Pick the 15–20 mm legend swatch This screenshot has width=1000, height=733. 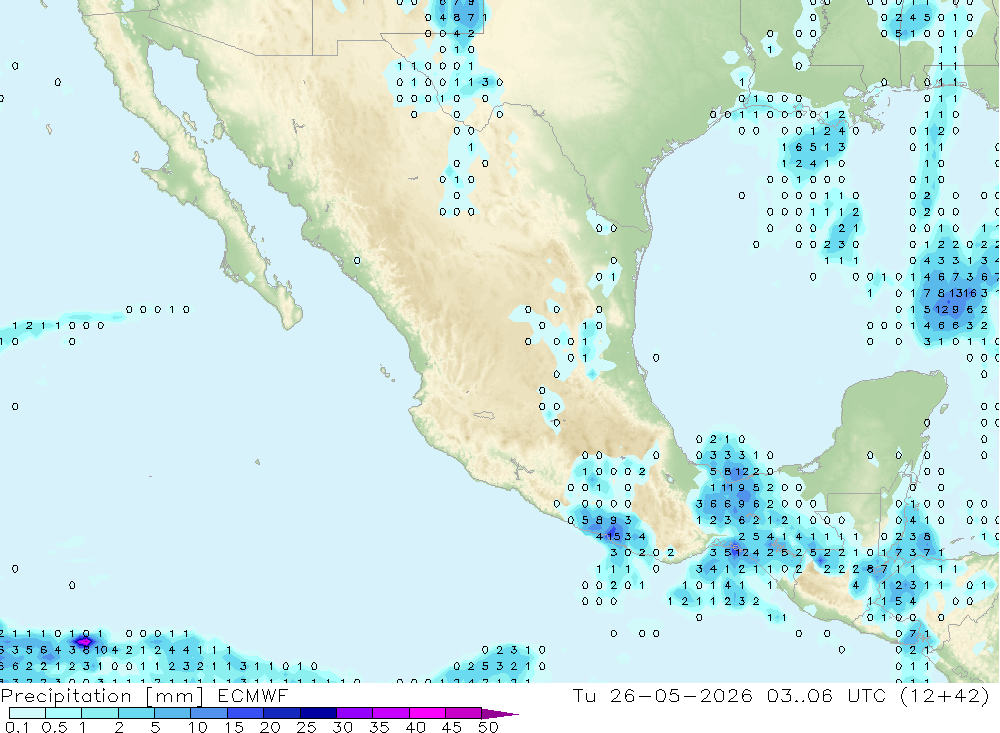click(246, 713)
